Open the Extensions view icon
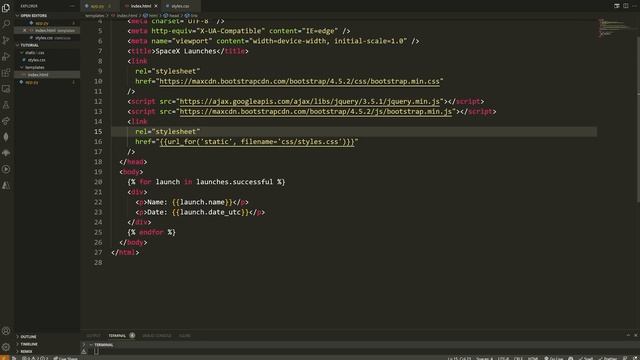 tap(6, 73)
